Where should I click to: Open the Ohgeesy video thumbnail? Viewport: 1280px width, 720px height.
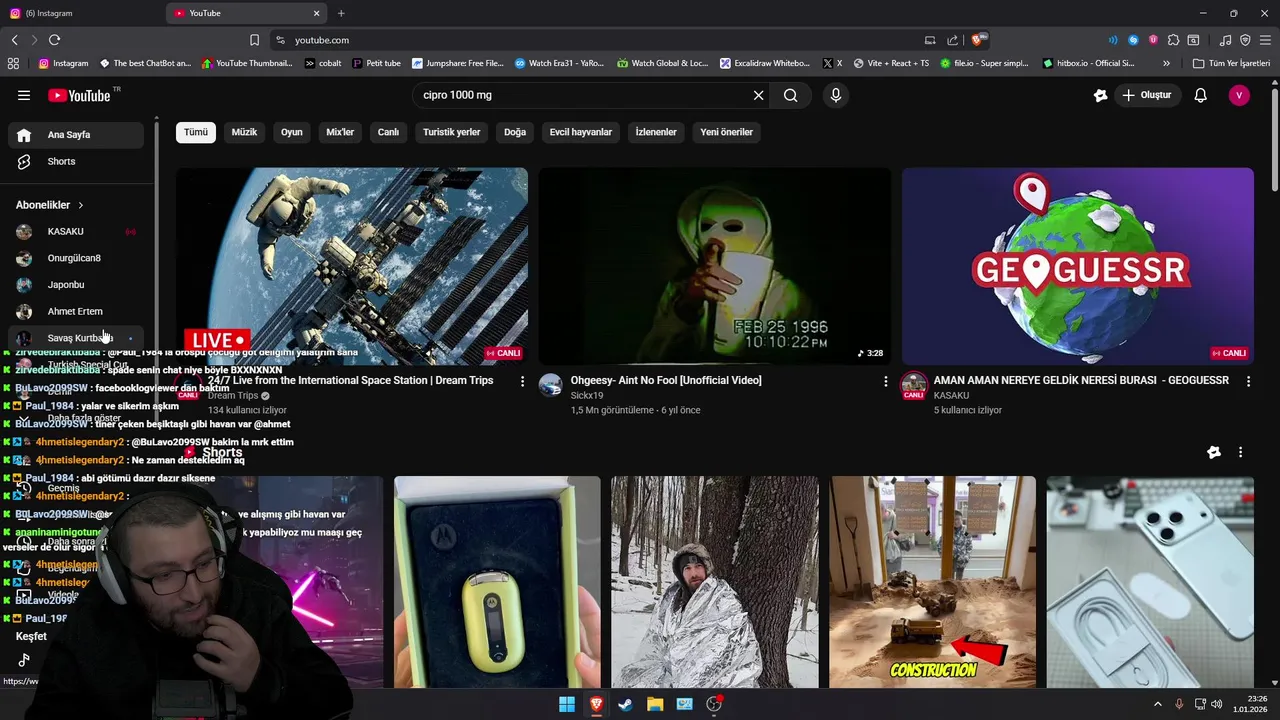coord(715,266)
